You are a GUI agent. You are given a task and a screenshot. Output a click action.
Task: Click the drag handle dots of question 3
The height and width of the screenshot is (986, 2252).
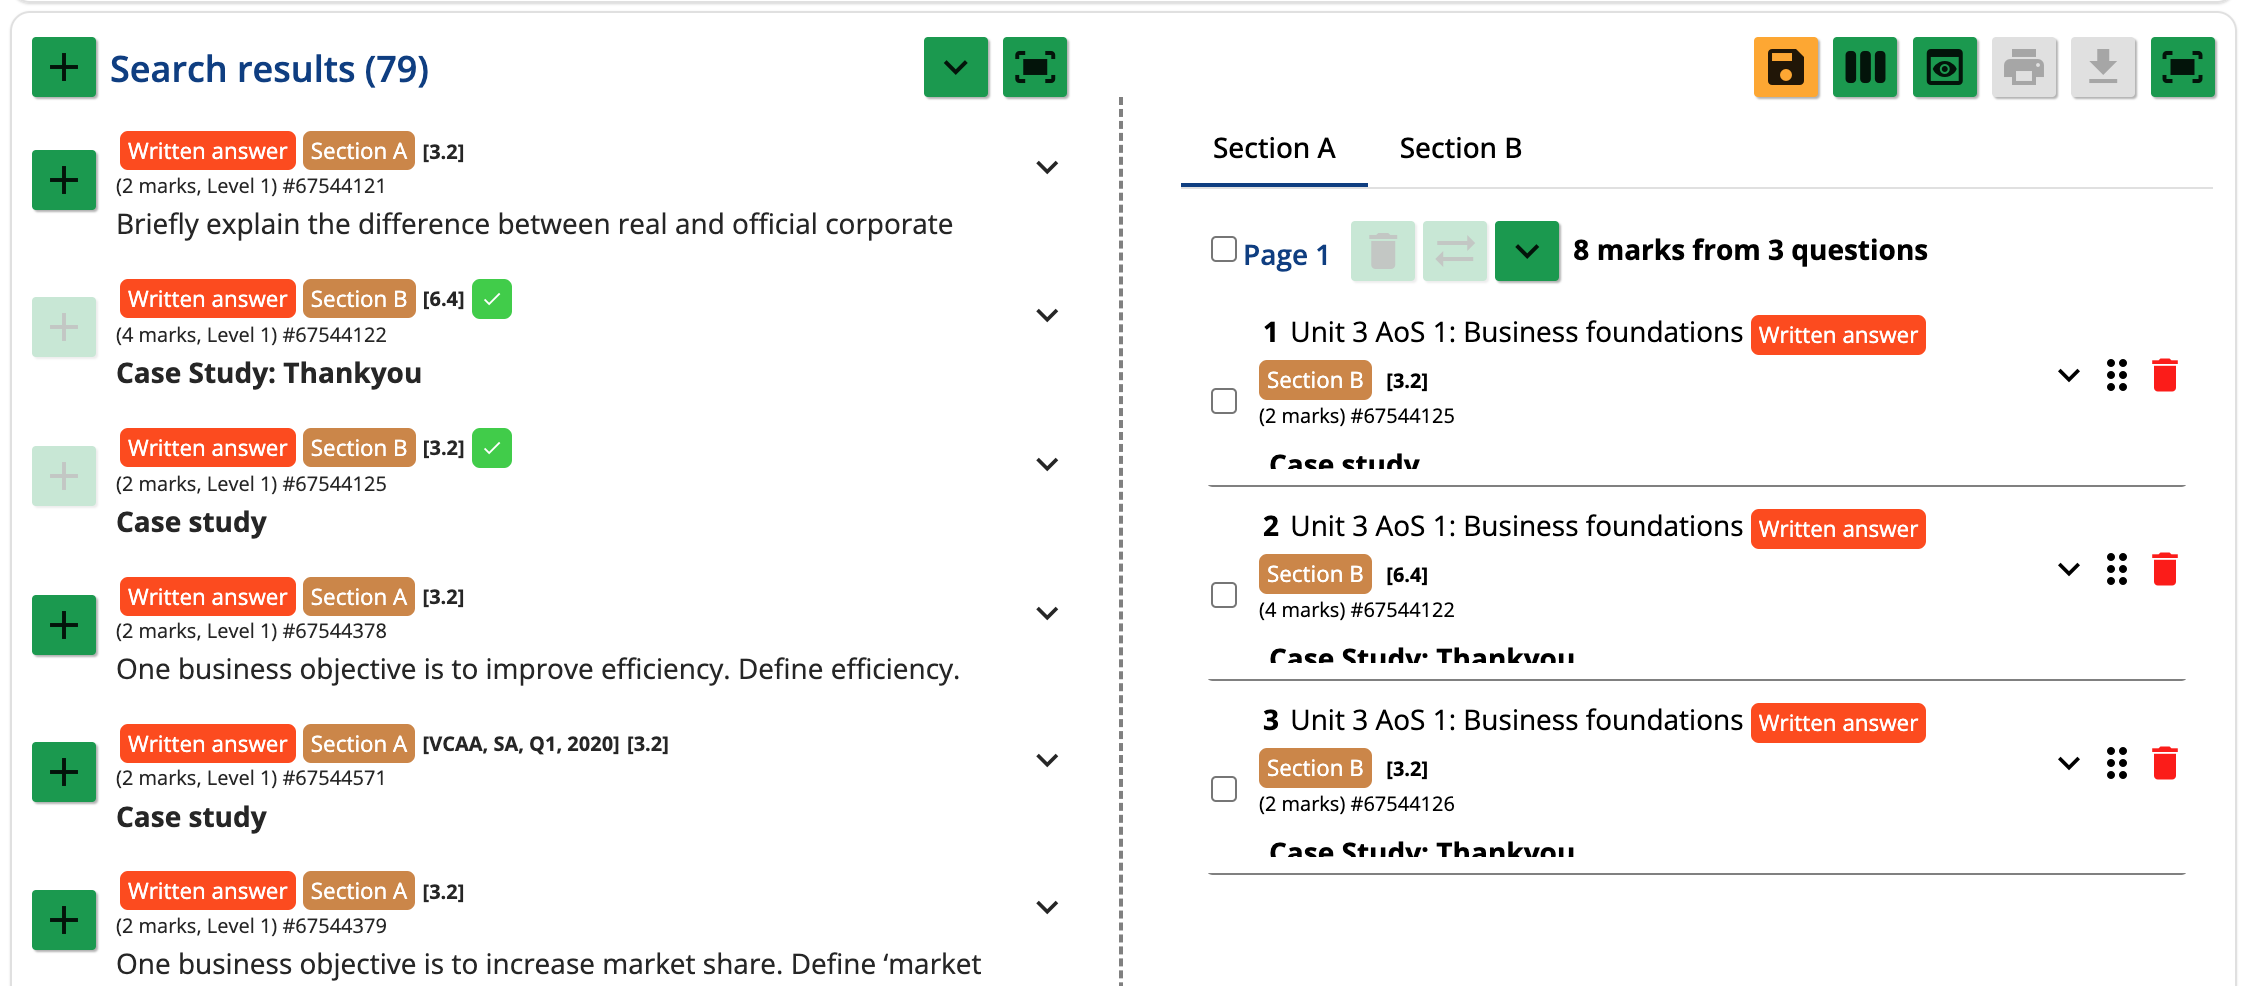(2117, 763)
